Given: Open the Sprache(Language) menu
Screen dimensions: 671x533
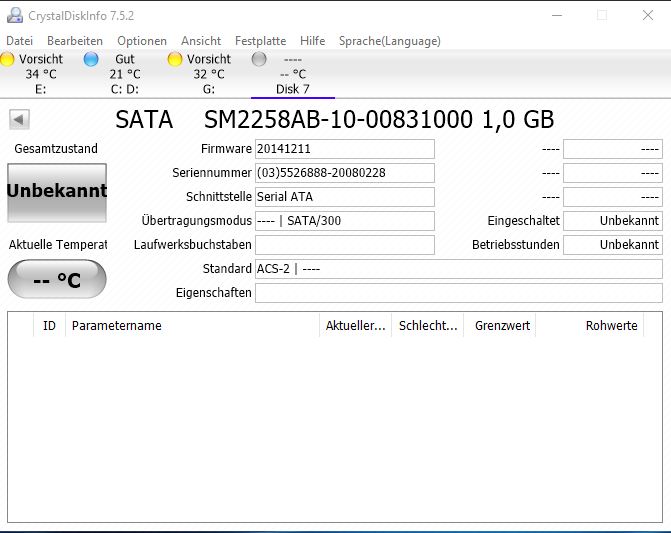Looking at the screenshot, I should coord(390,41).
